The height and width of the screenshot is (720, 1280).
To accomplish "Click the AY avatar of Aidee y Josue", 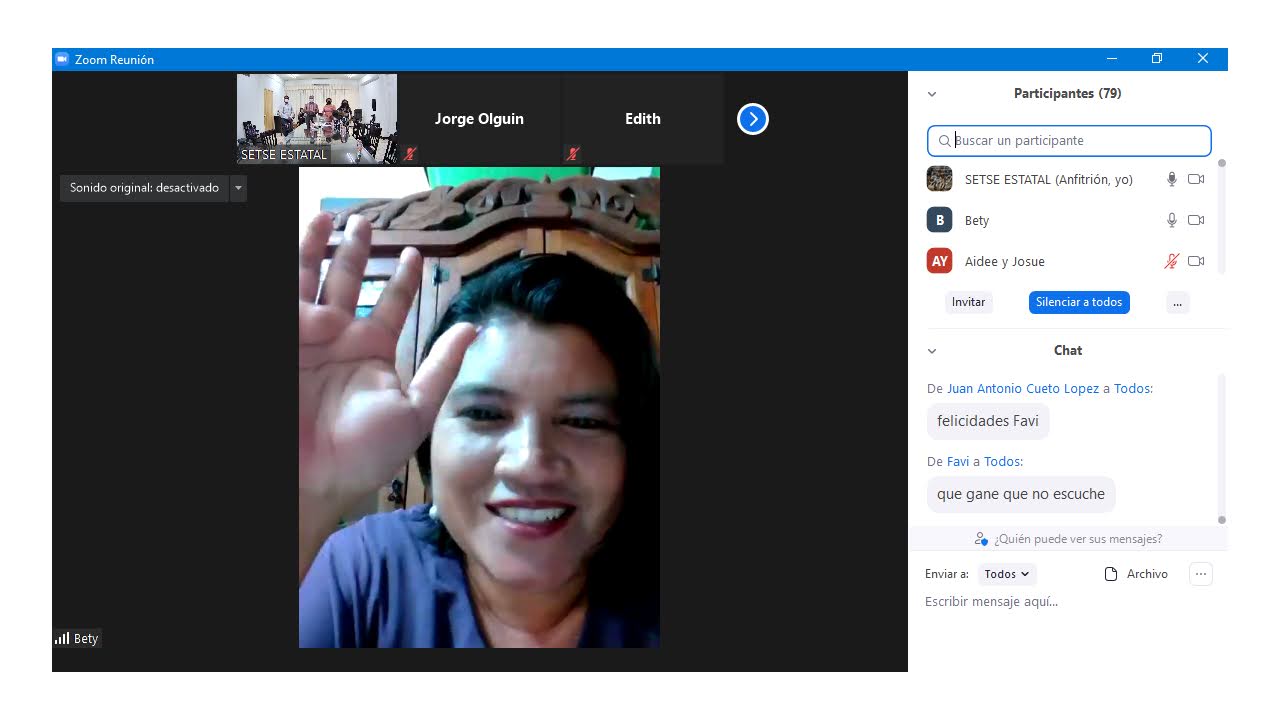I will [x=939, y=261].
